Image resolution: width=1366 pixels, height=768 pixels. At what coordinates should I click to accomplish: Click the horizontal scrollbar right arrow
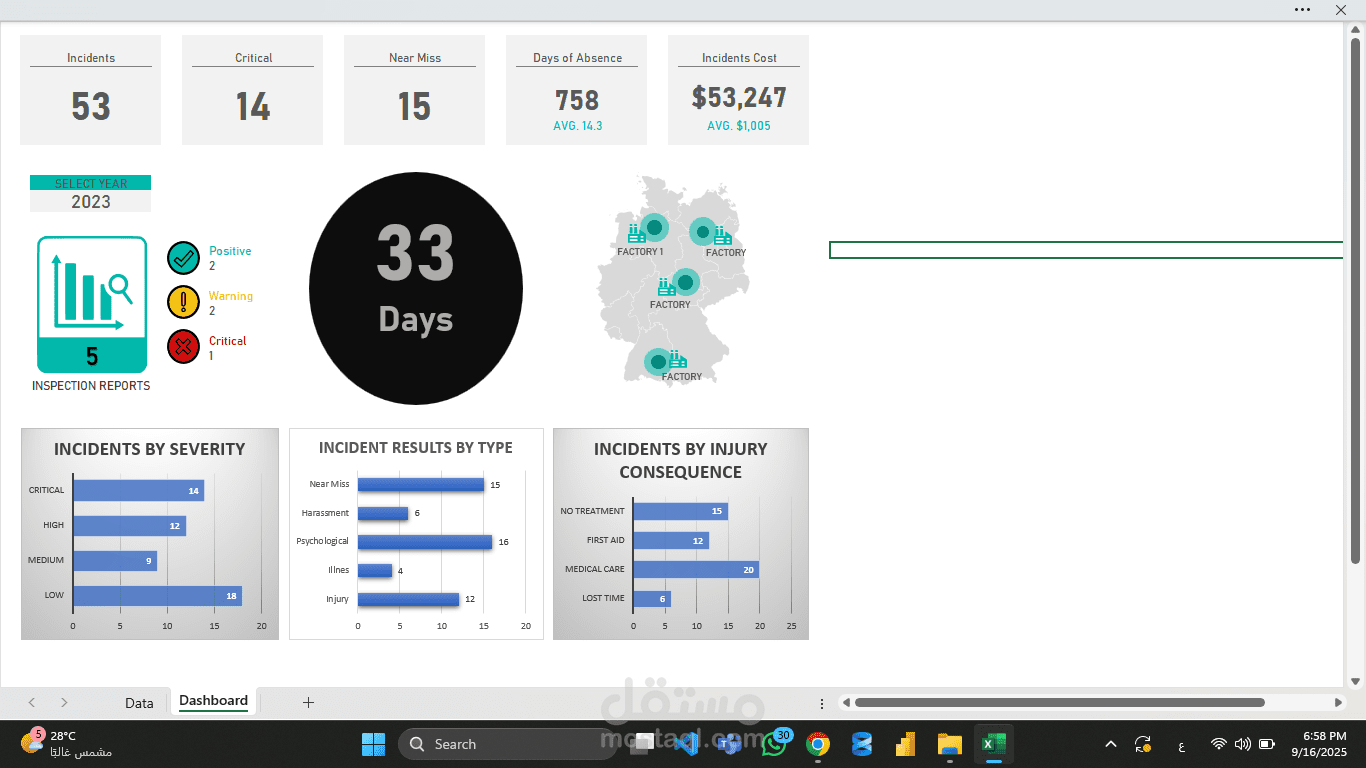click(x=1339, y=703)
